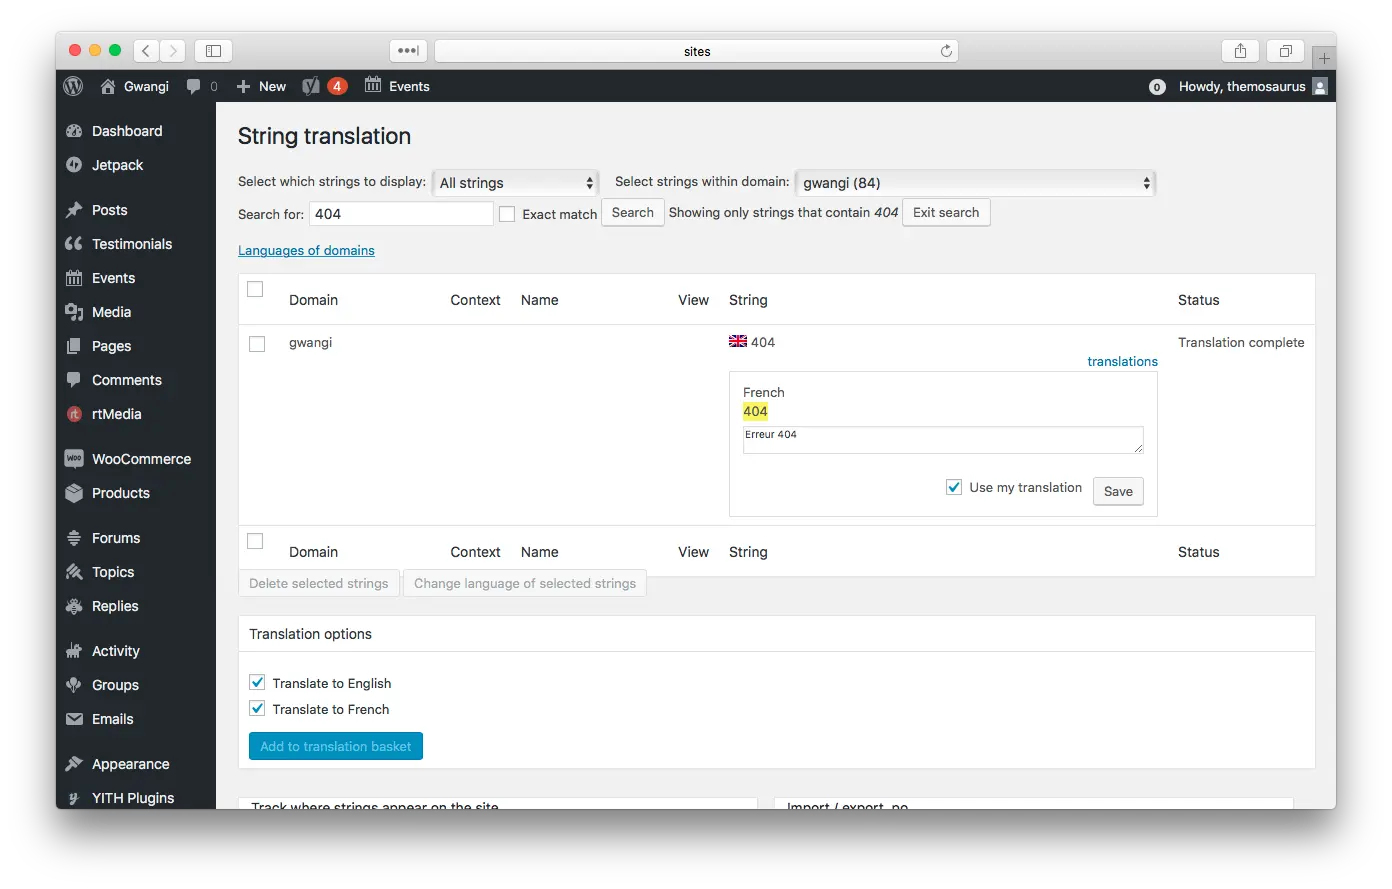Click the Media library icon
Viewport: 1392px width, 889px height.
pos(74,312)
